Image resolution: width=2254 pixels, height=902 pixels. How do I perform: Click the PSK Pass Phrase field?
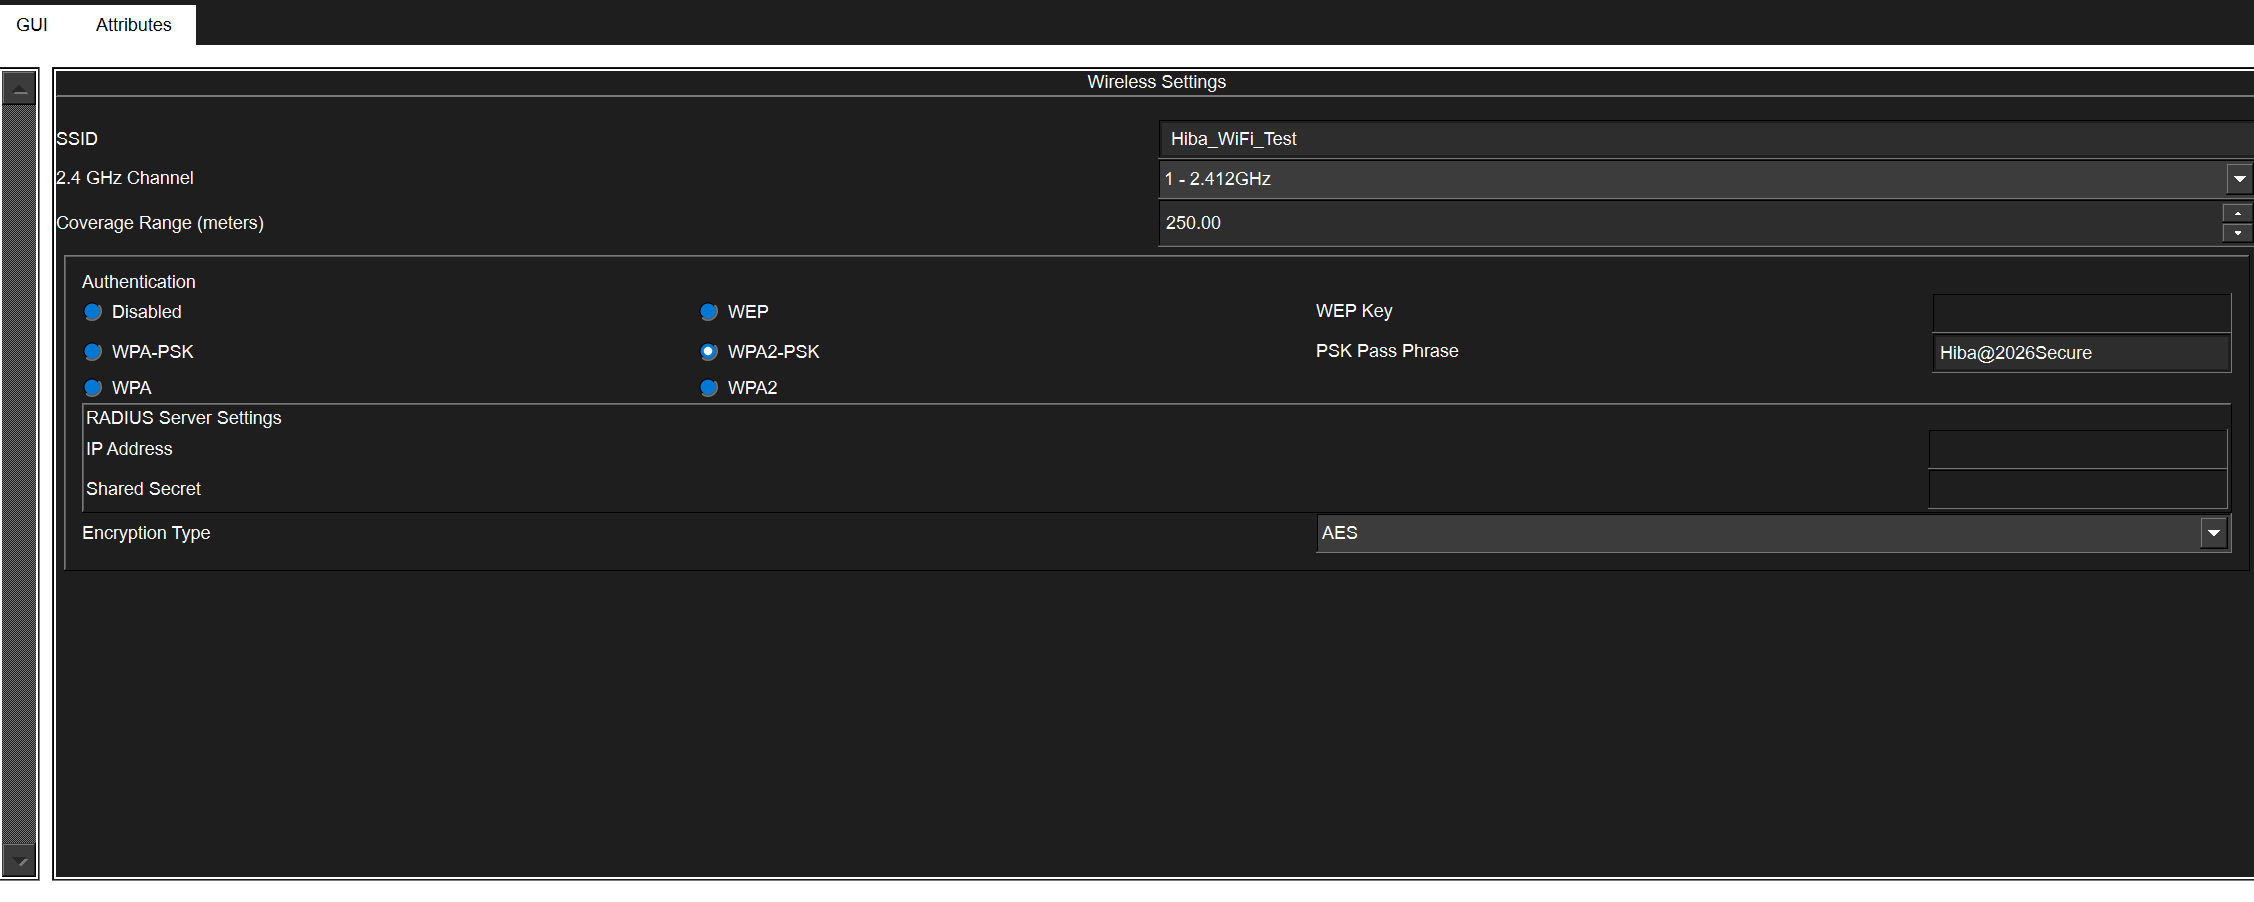tap(2081, 353)
